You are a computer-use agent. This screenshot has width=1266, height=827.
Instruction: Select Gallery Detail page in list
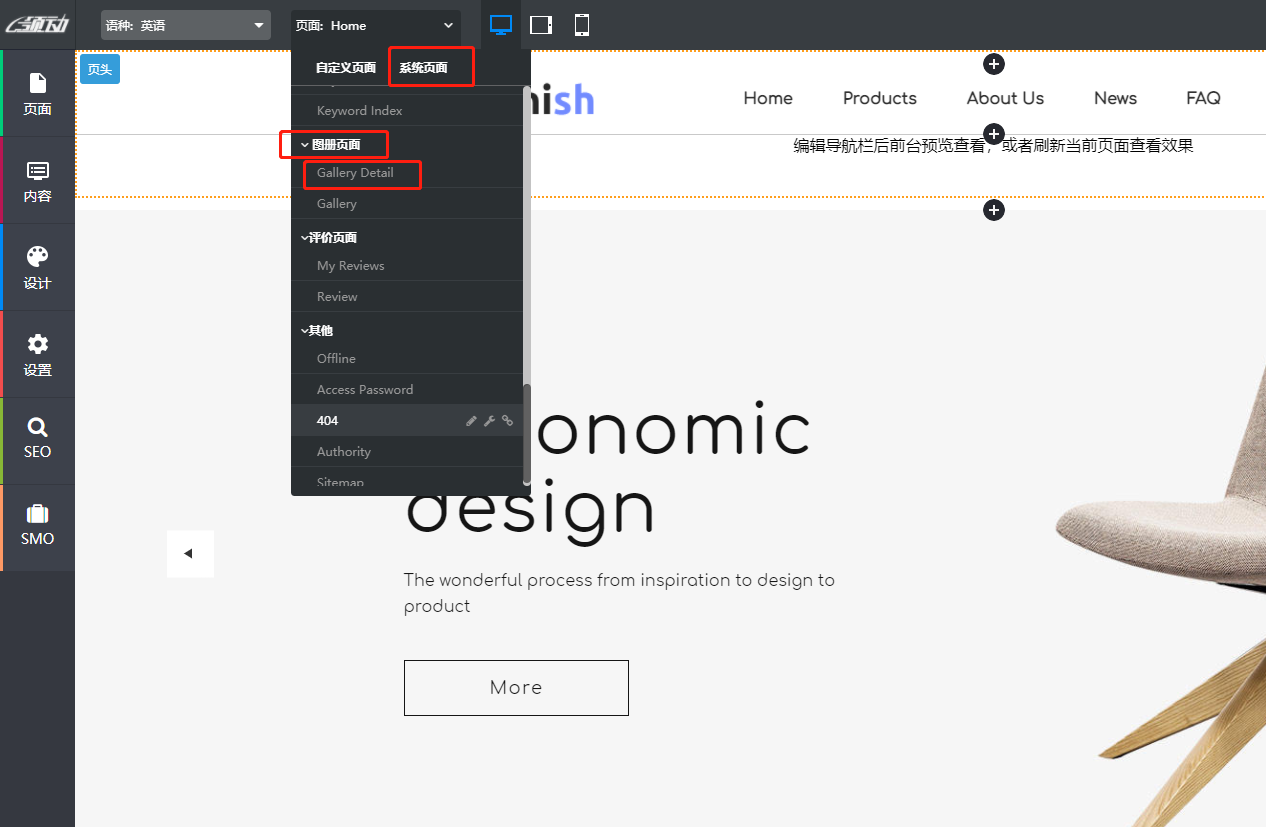click(355, 173)
